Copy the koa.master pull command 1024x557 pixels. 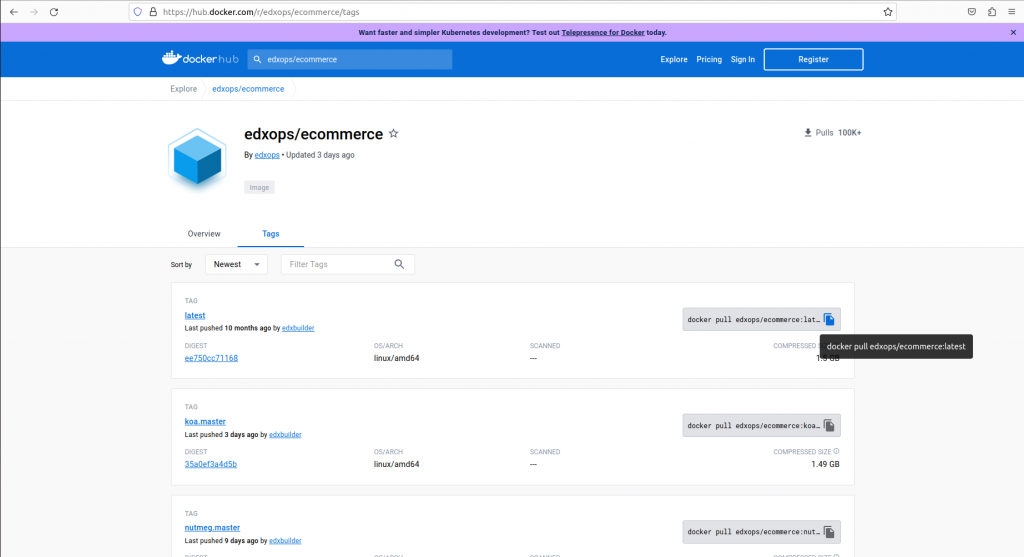click(x=829, y=426)
